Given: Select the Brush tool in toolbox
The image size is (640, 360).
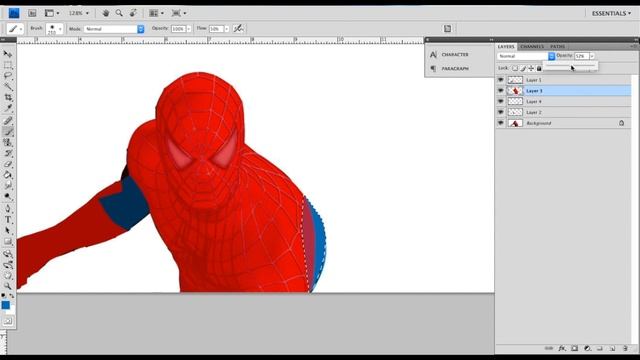Looking at the screenshot, I should pos(8,132).
